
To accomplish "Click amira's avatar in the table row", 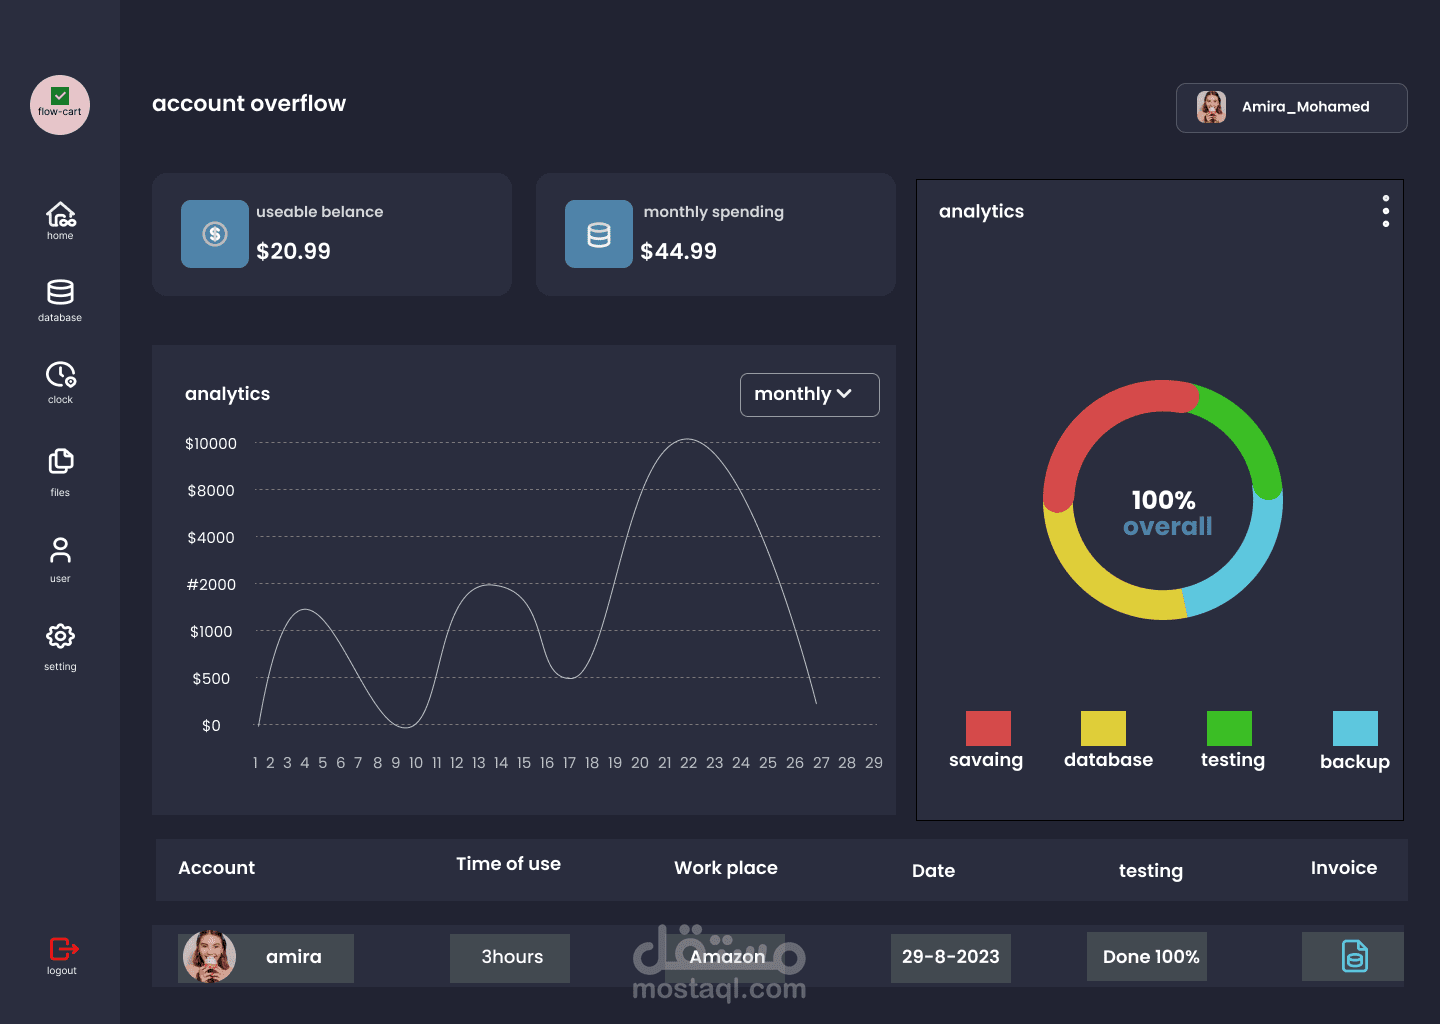I will pyautogui.click(x=209, y=957).
